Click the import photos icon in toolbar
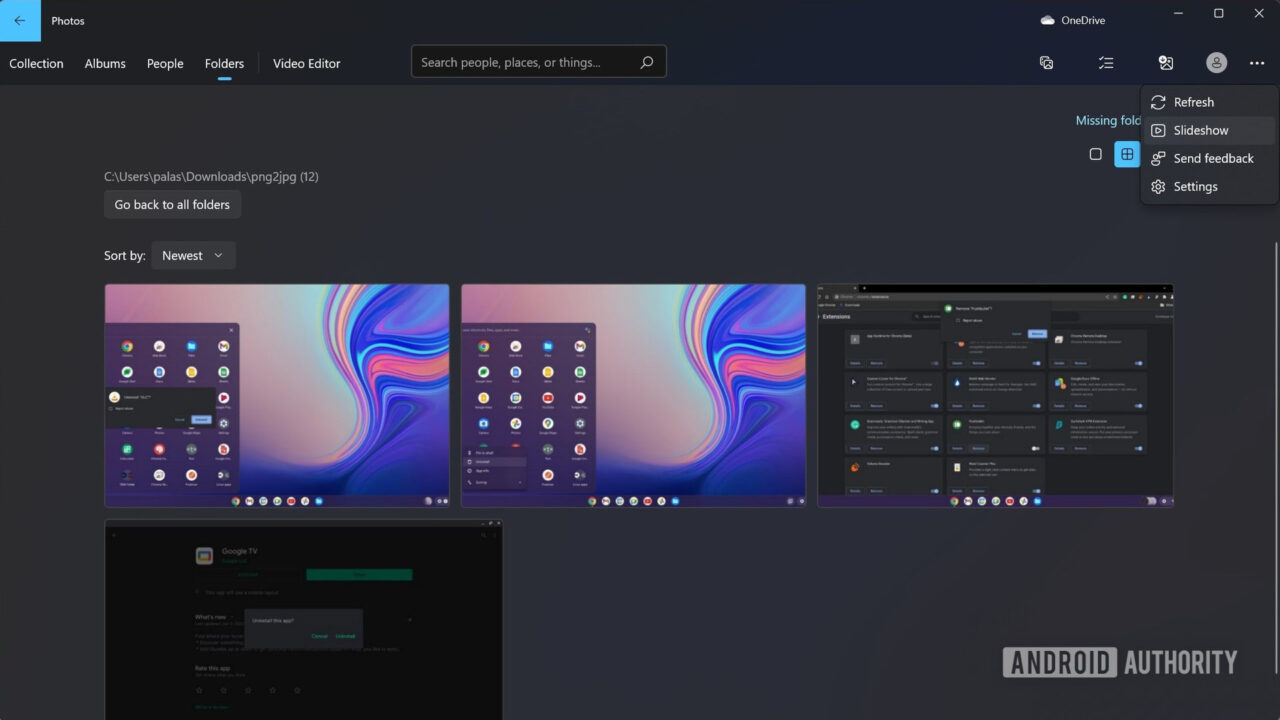 [x=1166, y=62]
